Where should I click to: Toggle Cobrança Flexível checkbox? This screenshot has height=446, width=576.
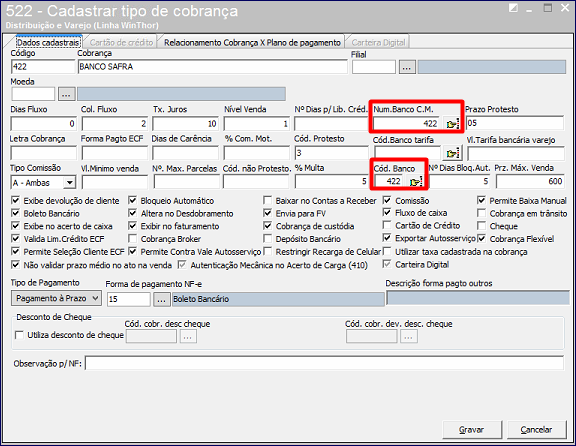coord(481,239)
